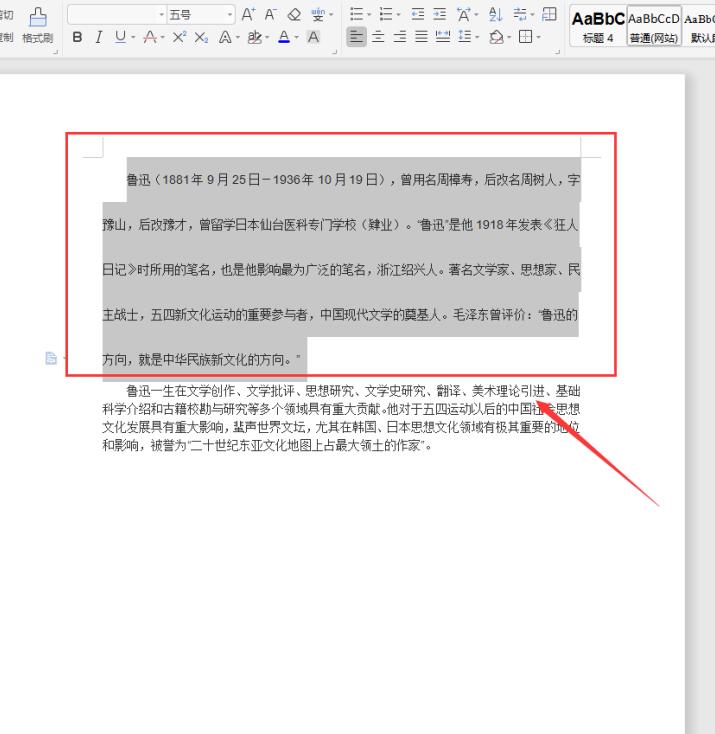The image size is (715, 734).
Task: Expand the font color dropdown arrow
Action: click(296, 37)
